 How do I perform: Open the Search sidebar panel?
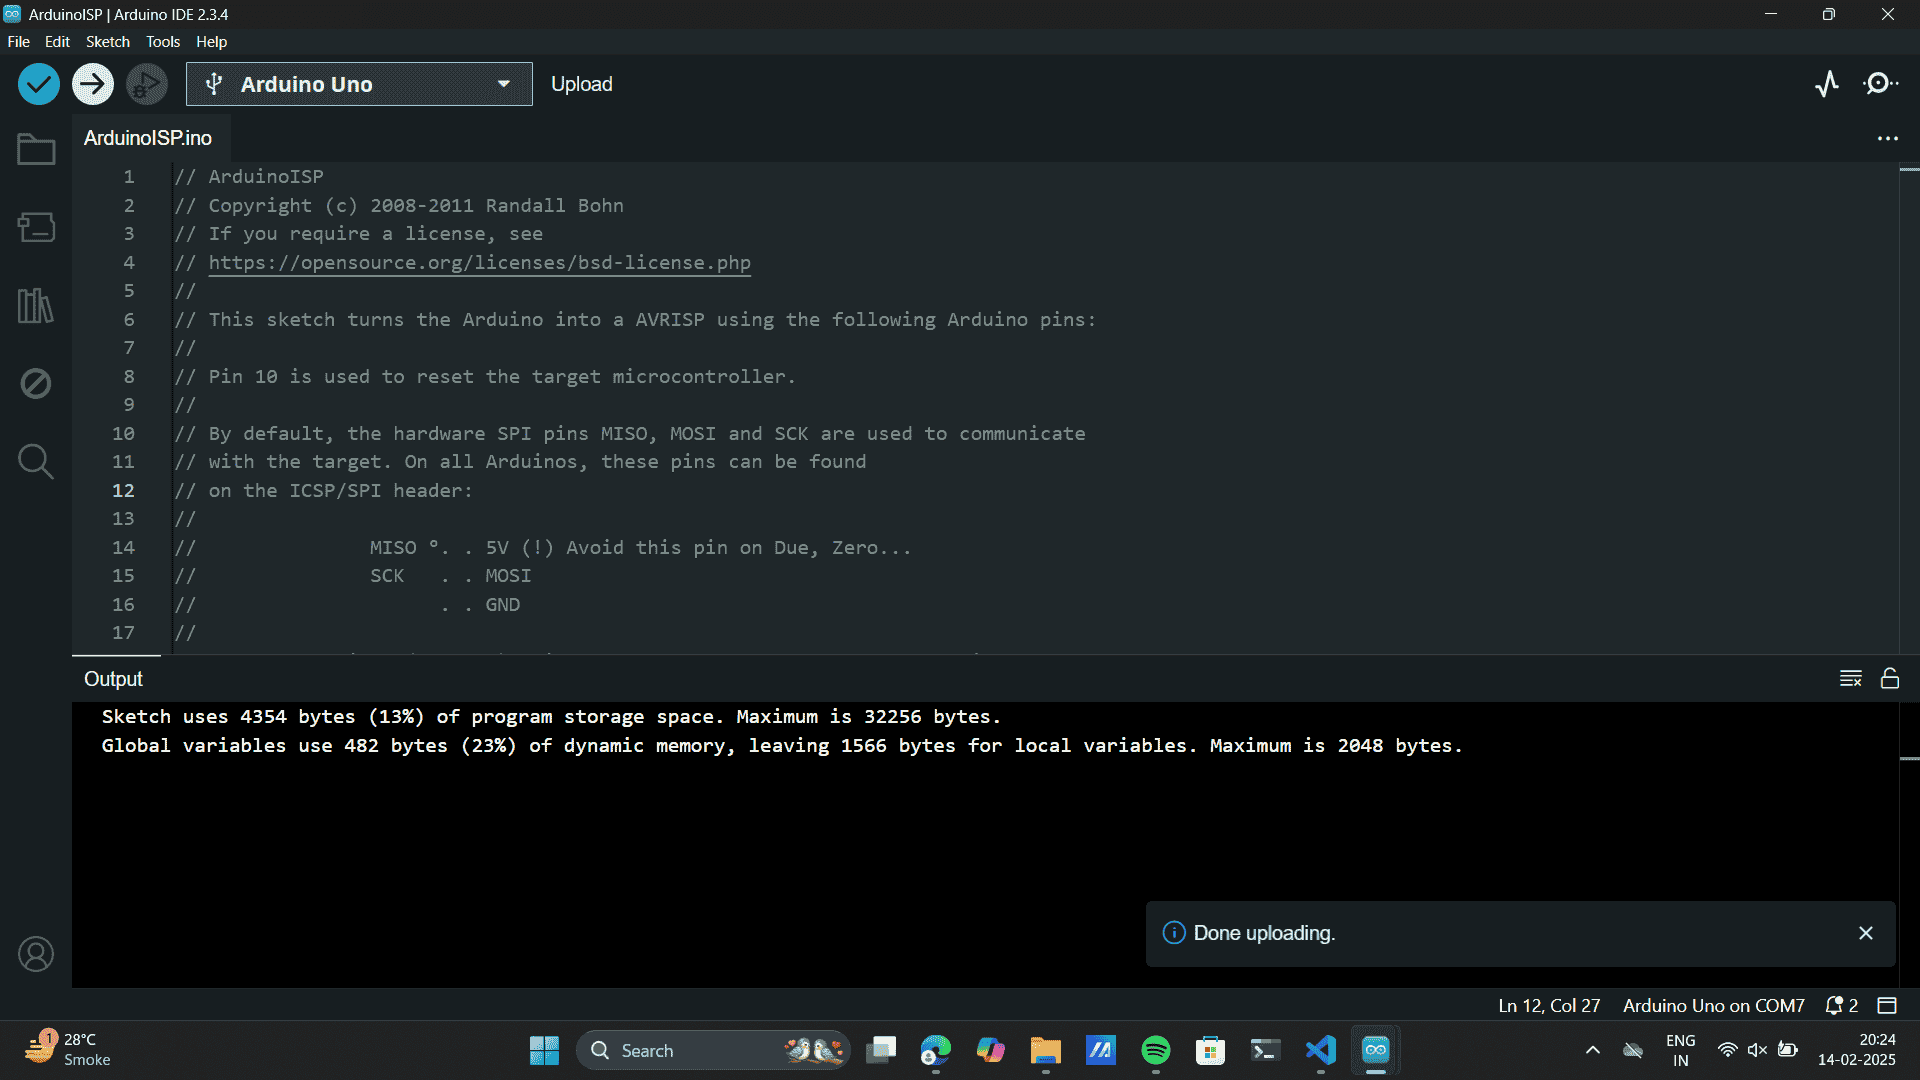pos(36,461)
